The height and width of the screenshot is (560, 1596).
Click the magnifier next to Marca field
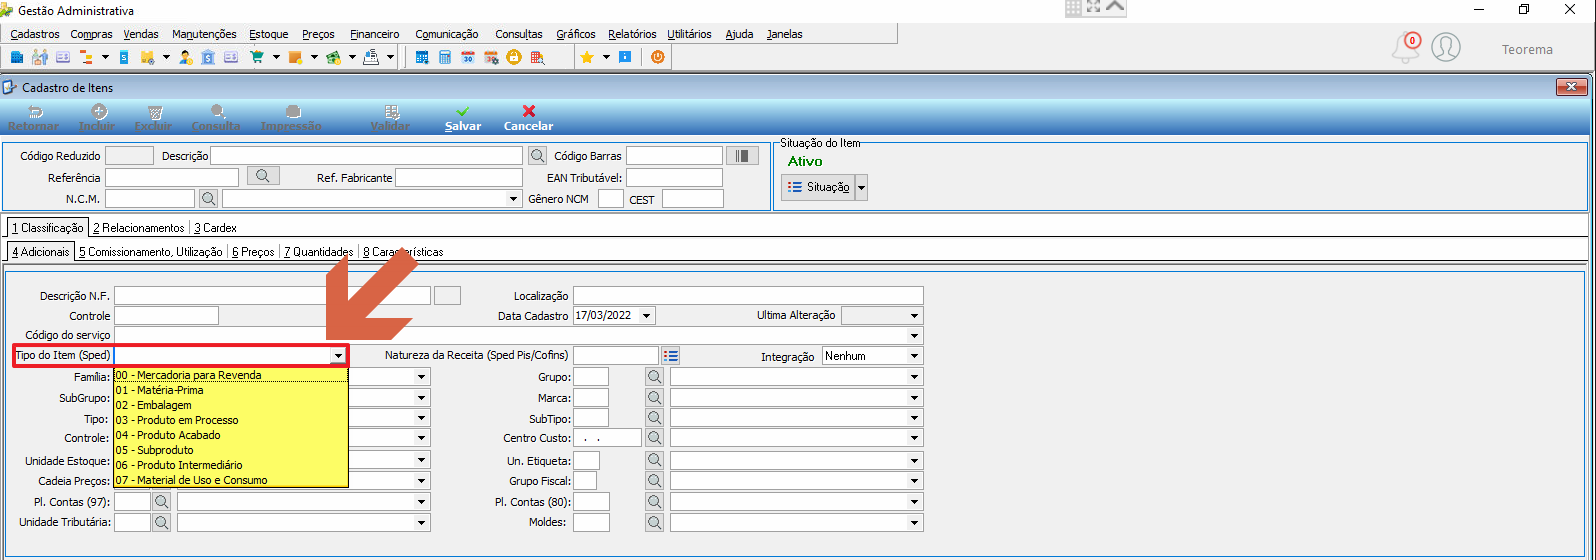click(x=655, y=397)
